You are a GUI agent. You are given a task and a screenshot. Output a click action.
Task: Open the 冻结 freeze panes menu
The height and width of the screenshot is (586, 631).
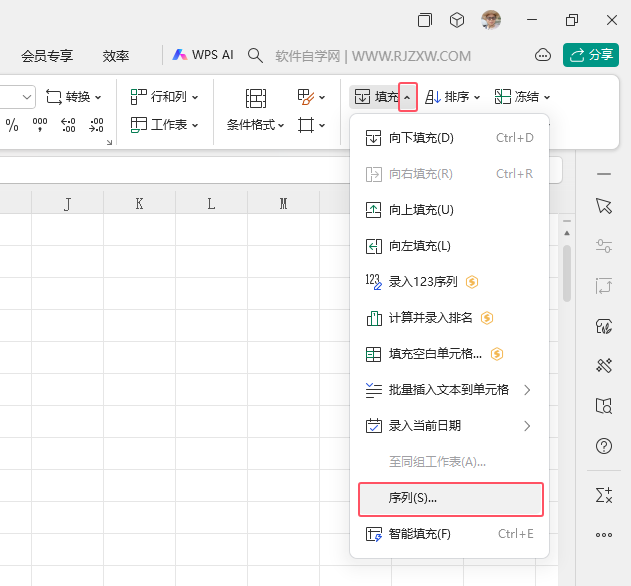click(522, 97)
